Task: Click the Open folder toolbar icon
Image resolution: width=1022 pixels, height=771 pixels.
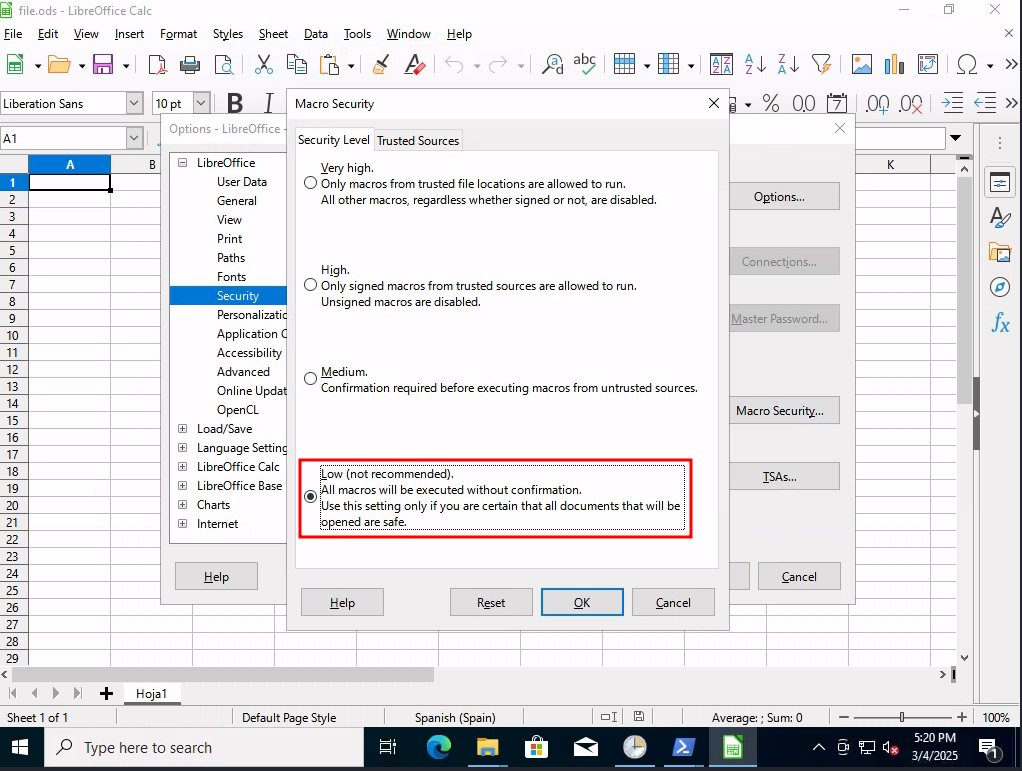Action: click(x=59, y=65)
